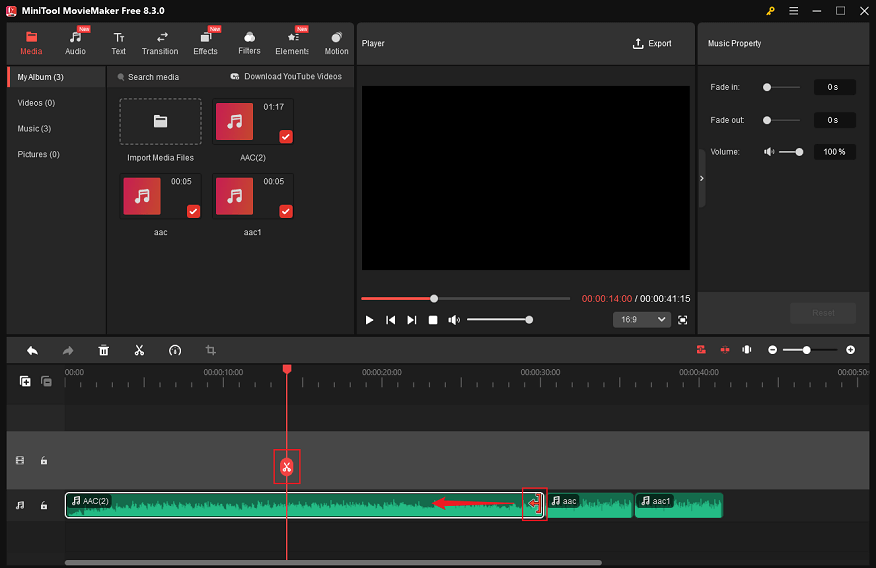
Task: Delete the selected clip with trash icon
Action: coord(104,351)
